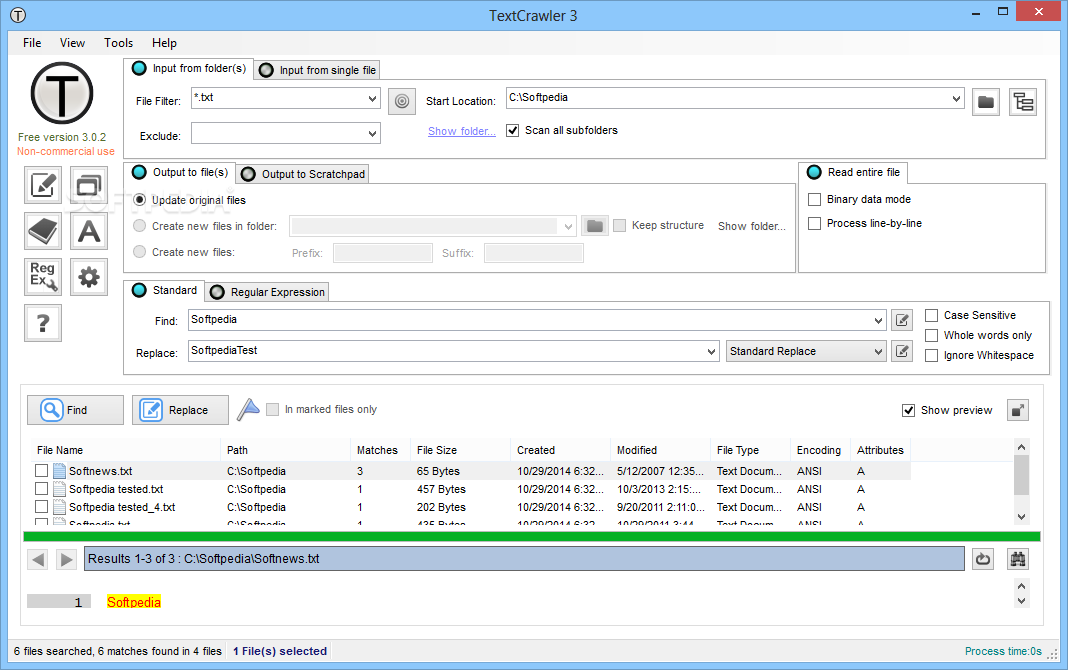Select Update original files radio button

click(140, 200)
